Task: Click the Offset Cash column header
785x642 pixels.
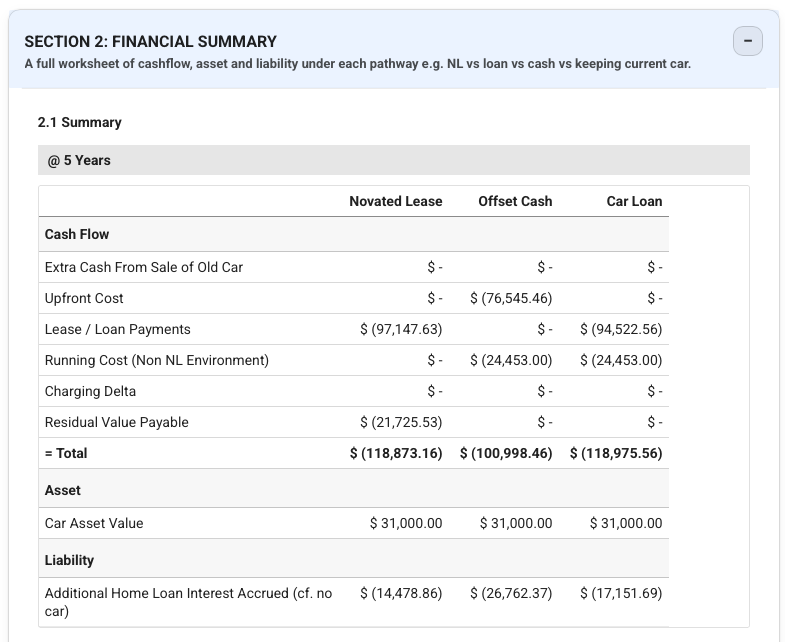Action: point(515,201)
